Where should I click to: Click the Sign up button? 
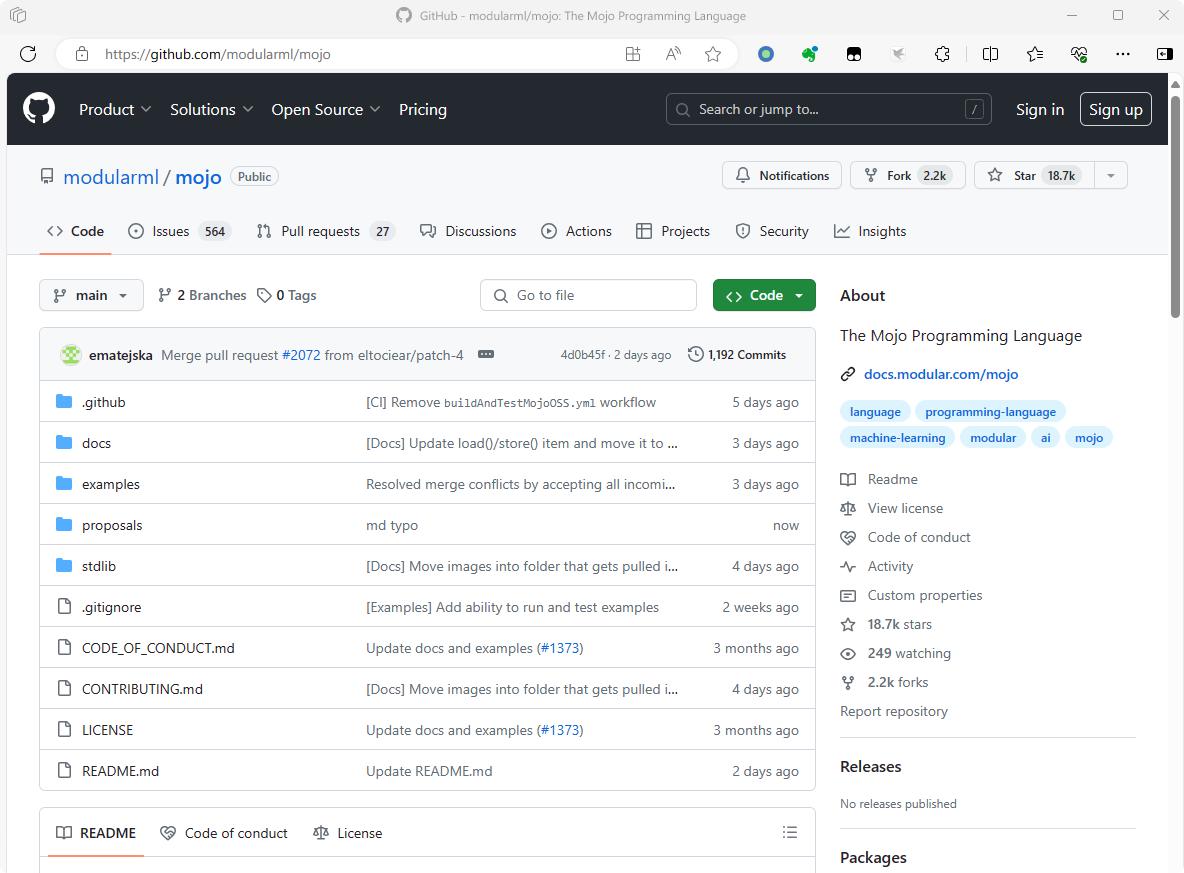(x=1115, y=109)
